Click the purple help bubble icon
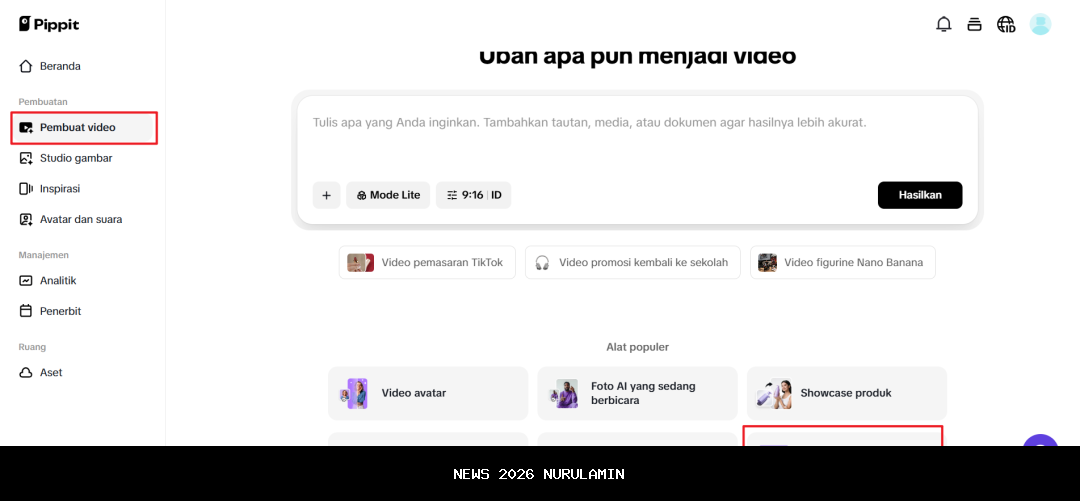This screenshot has height=501, width=1080. click(1040, 444)
